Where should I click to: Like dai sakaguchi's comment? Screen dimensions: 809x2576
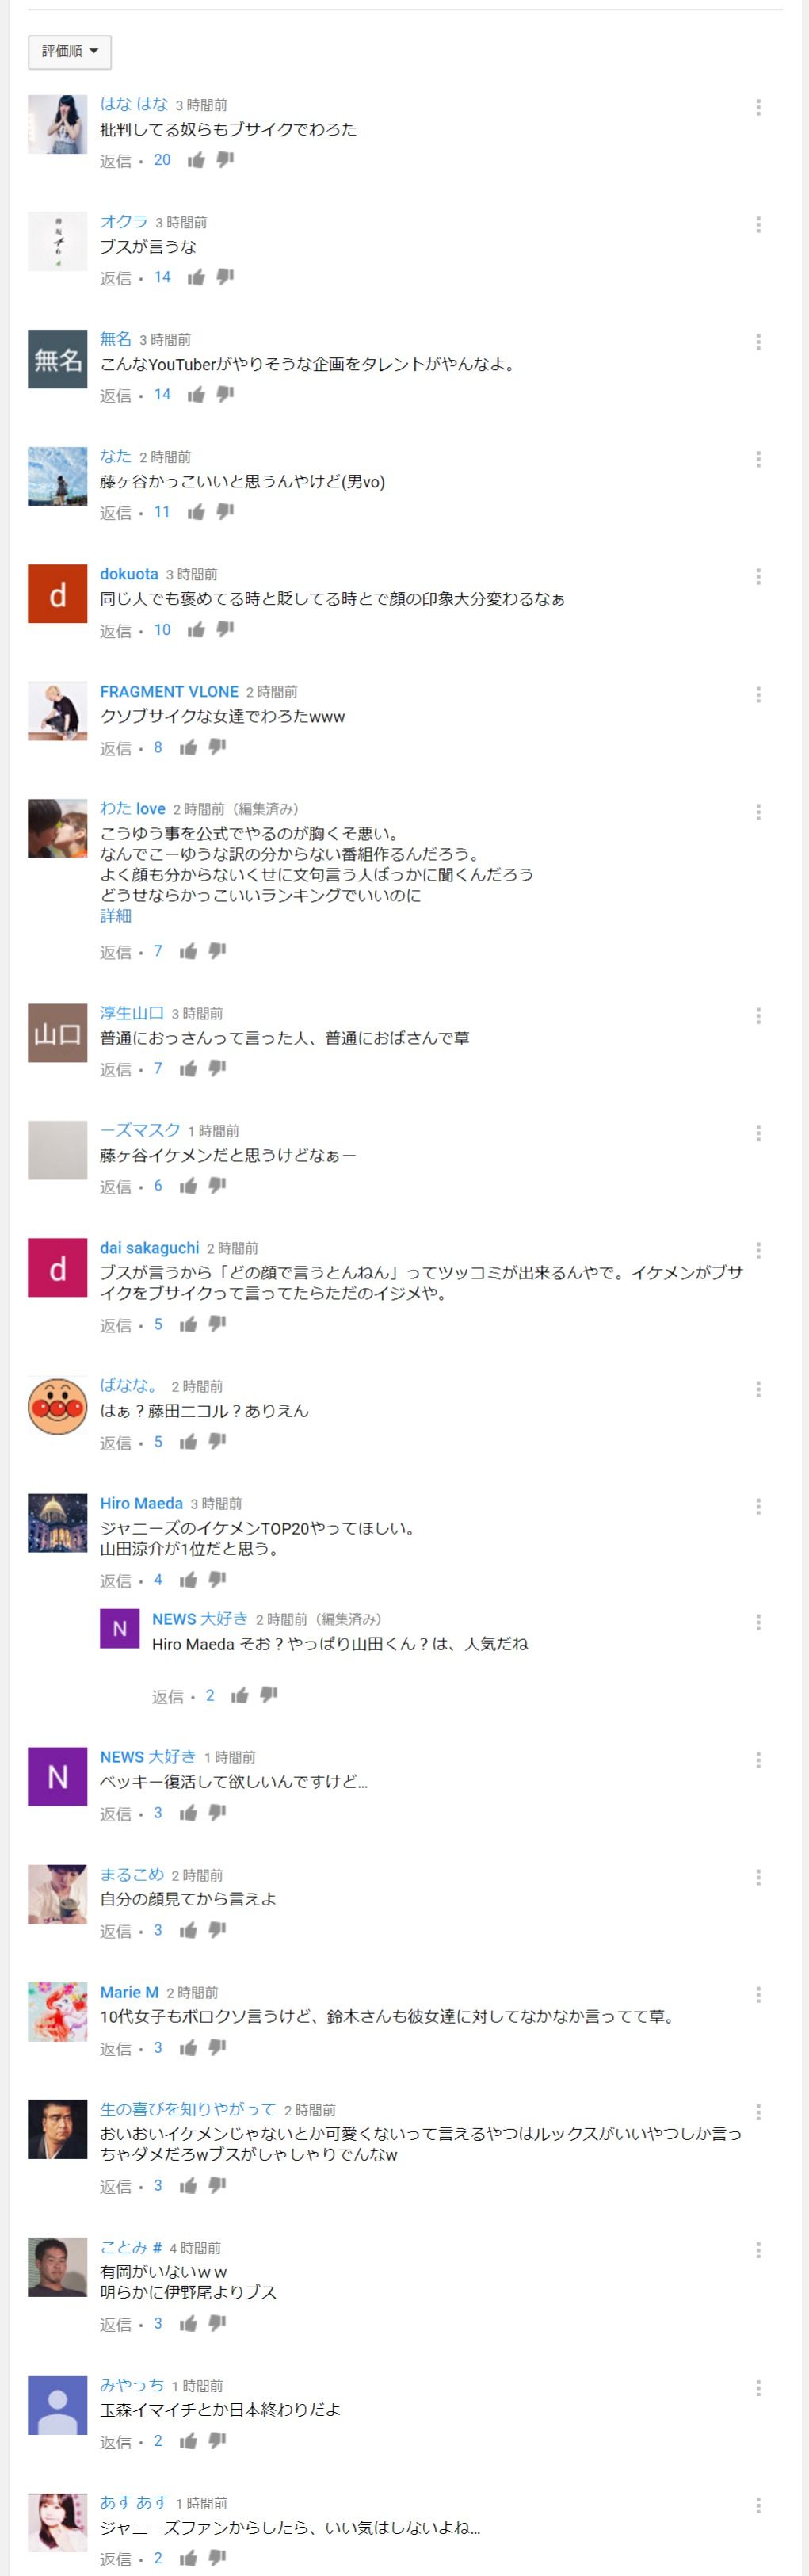pyautogui.click(x=188, y=1324)
